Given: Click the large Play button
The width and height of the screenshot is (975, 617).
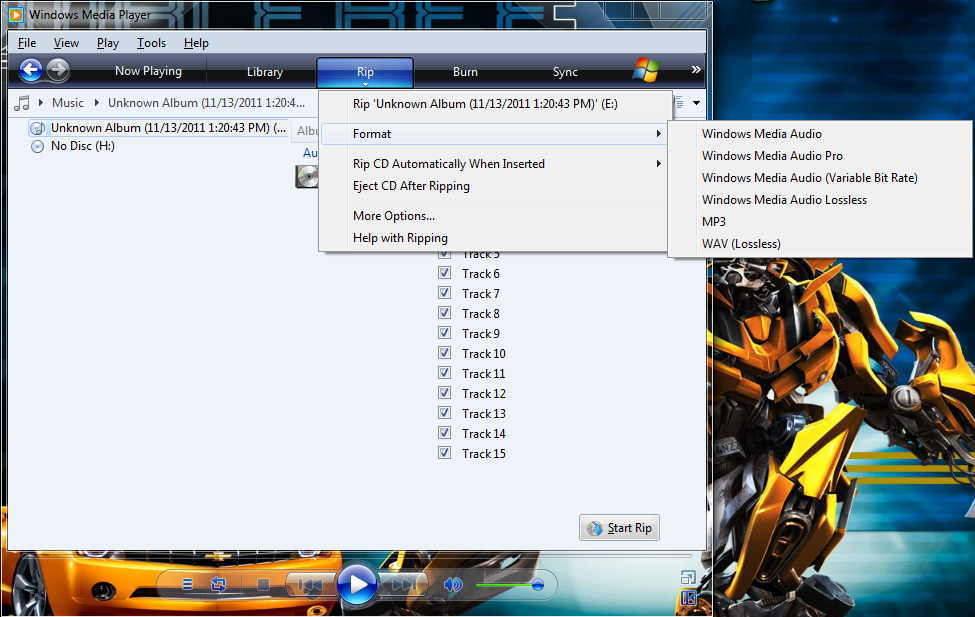Looking at the screenshot, I should point(357,585).
